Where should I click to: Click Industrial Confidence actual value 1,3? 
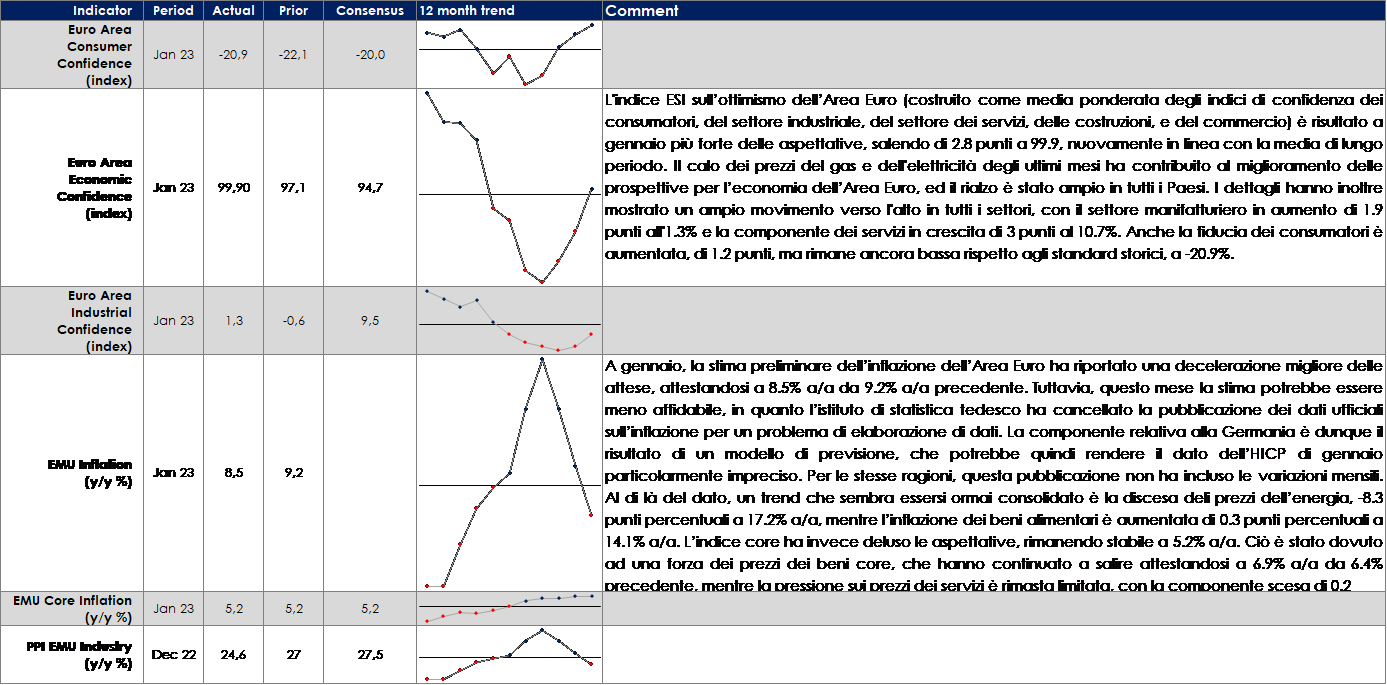click(x=234, y=321)
